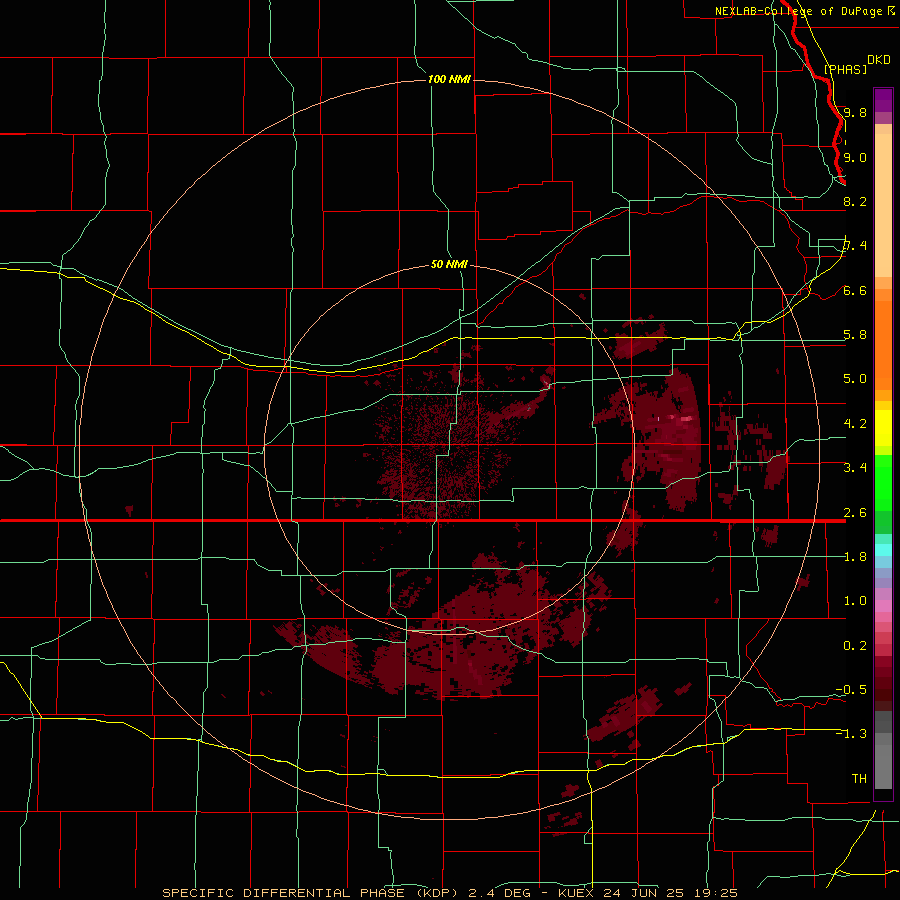Pick the peach color bar segment
Viewport: 900px width, 900px height.
click(883, 205)
